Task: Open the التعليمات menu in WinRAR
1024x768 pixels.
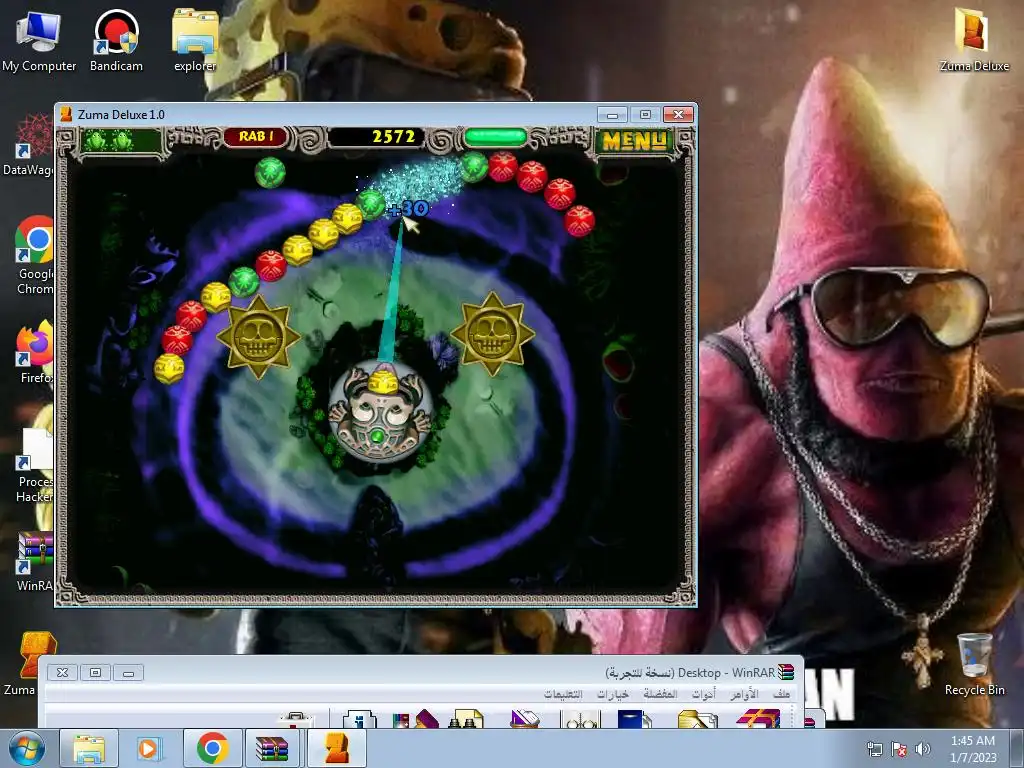Action: coord(563,694)
